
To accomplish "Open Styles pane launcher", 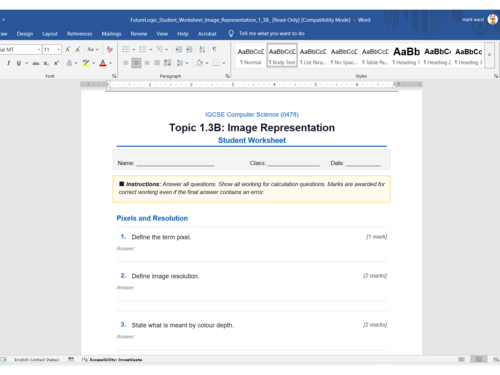I will [x=496, y=76].
